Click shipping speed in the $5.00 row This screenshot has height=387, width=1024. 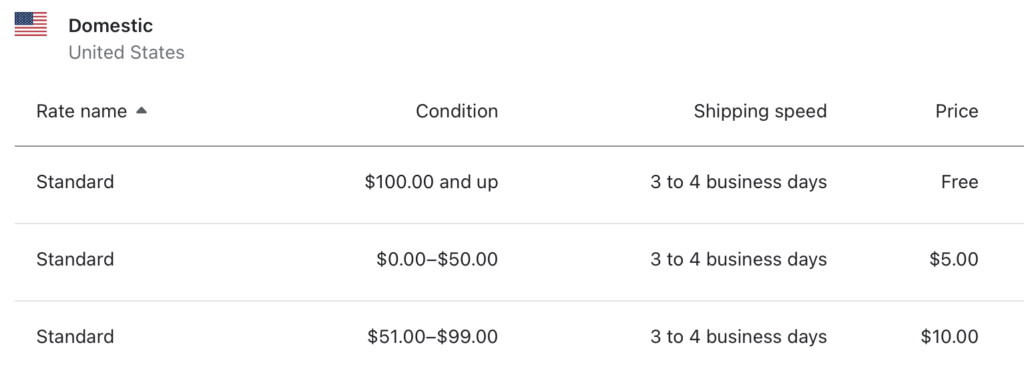tap(739, 259)
